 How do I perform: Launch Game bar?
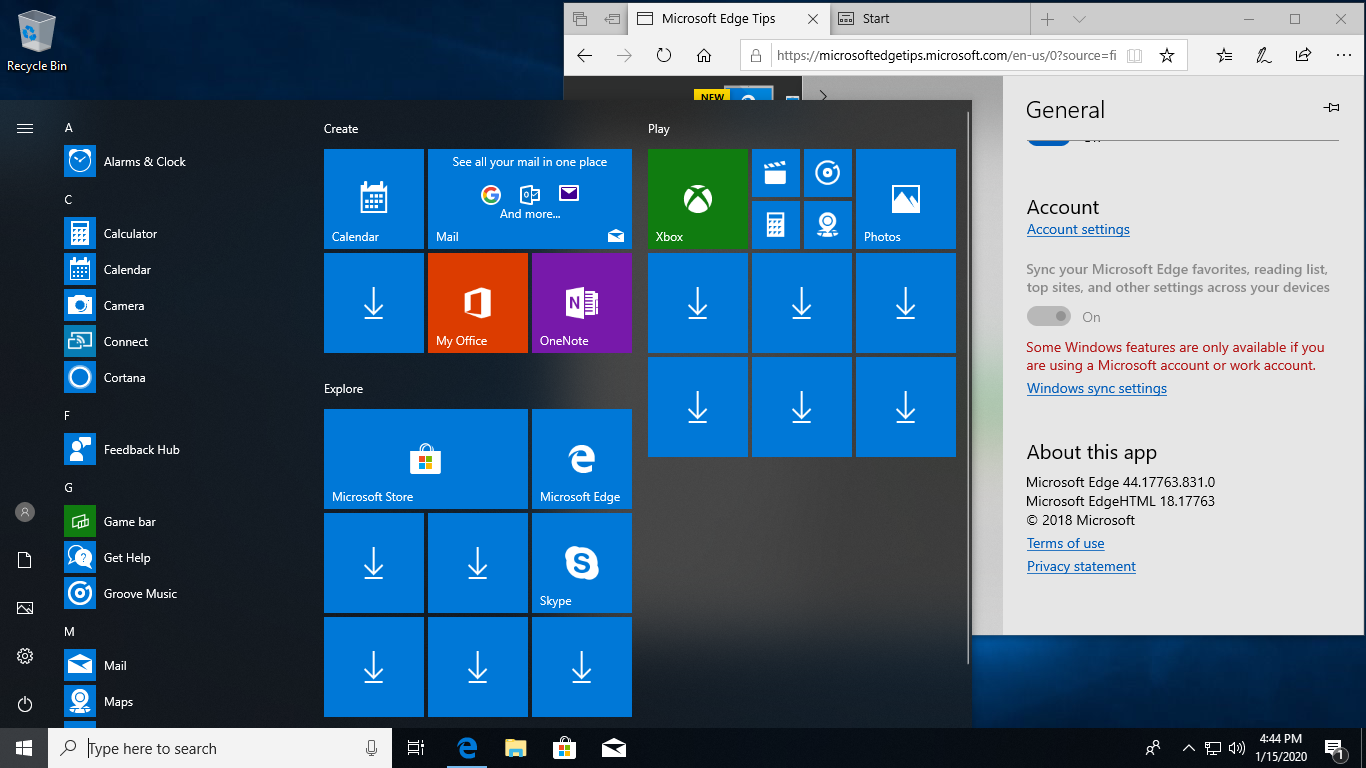[x=180, y=521]
